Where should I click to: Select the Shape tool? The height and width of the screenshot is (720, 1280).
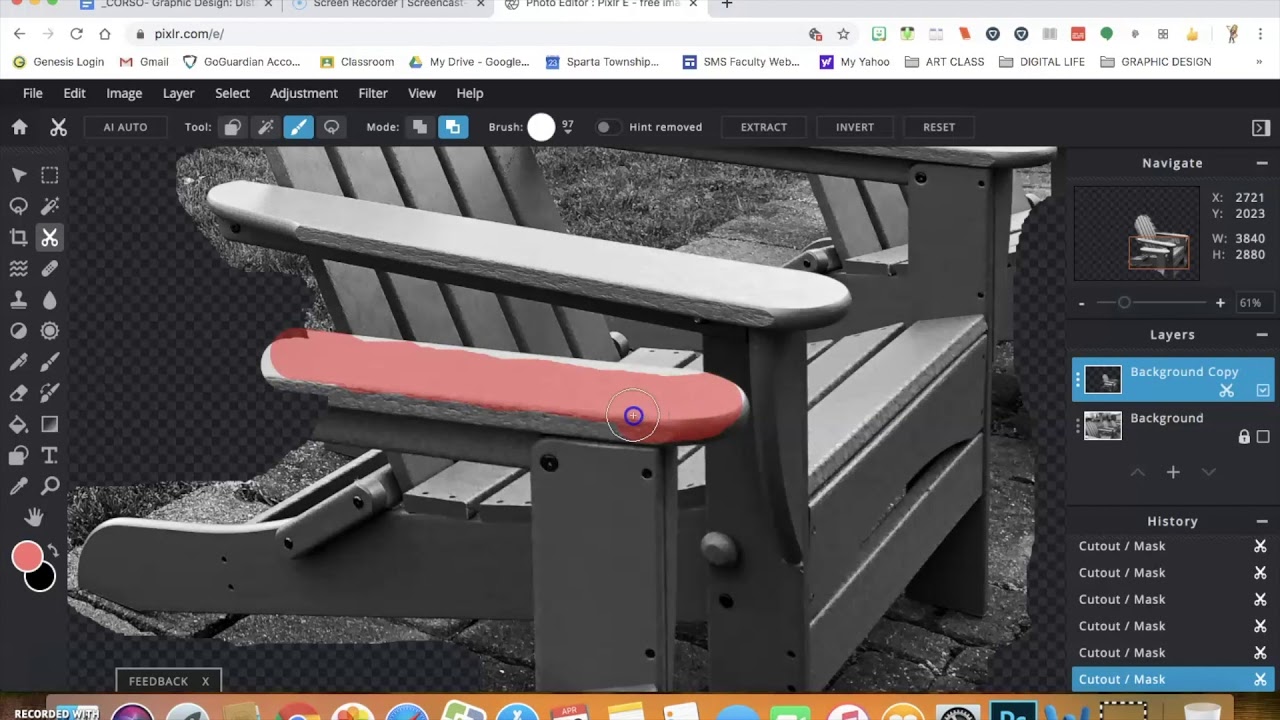pyautogui.click(x=18, y=456)
